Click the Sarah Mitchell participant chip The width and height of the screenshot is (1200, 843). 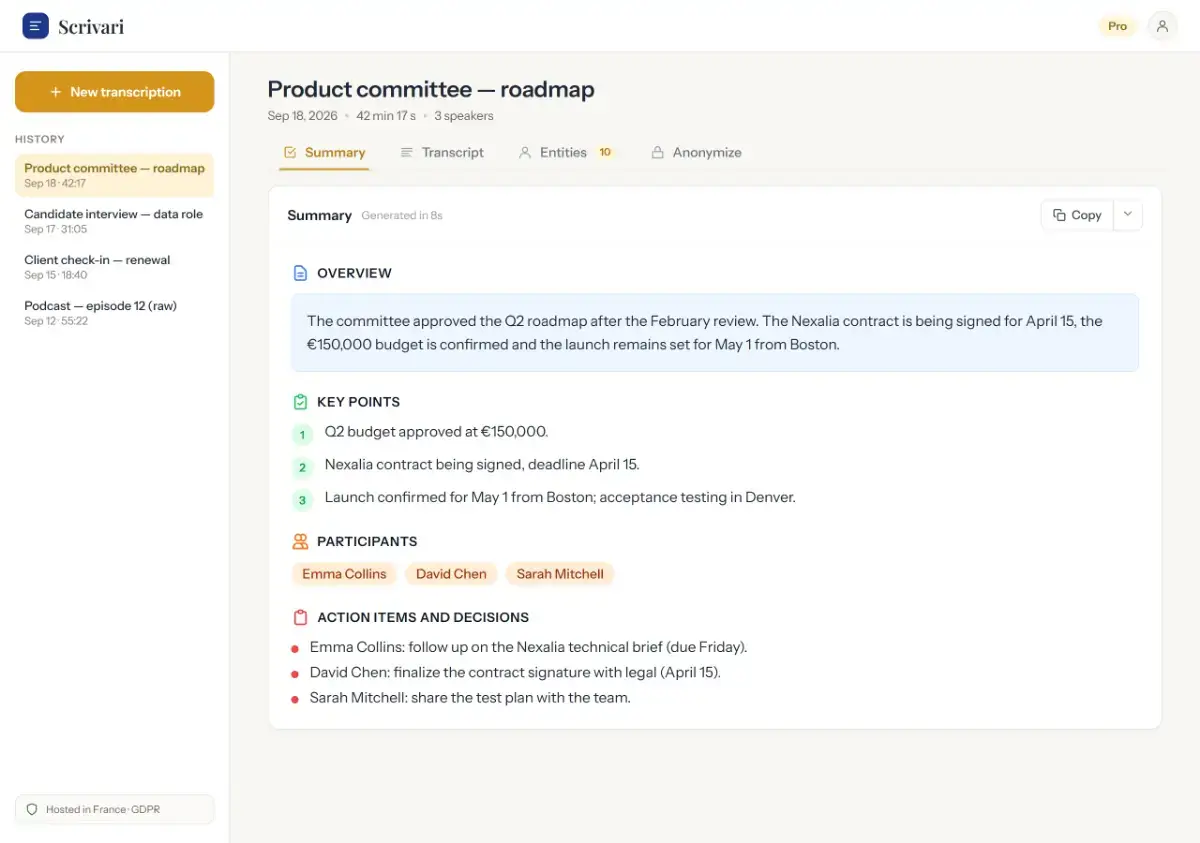coord(560,574)
